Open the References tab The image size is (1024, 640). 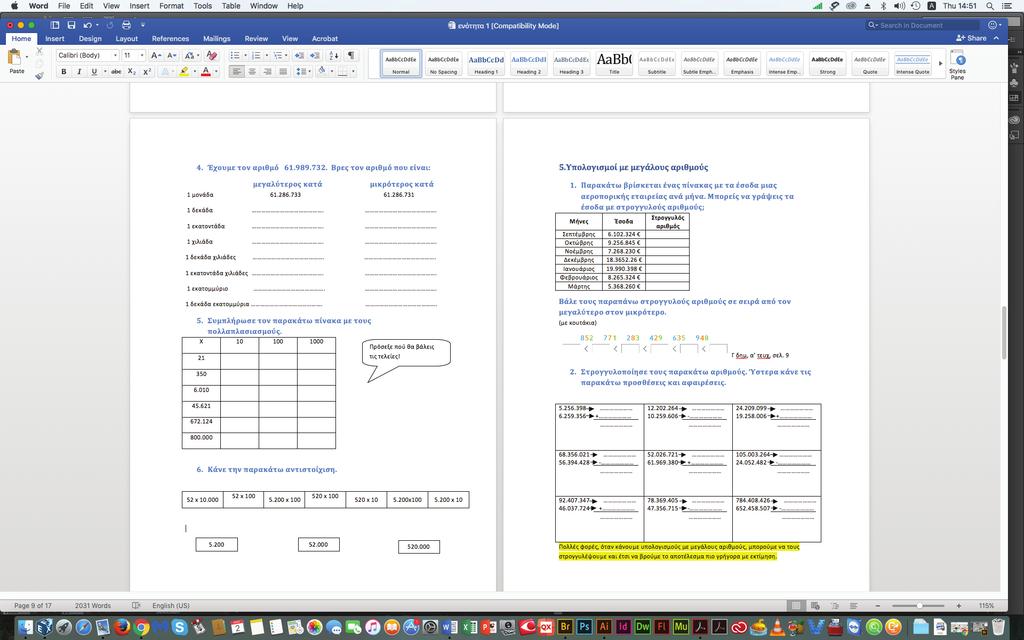[x=170, y=39]
